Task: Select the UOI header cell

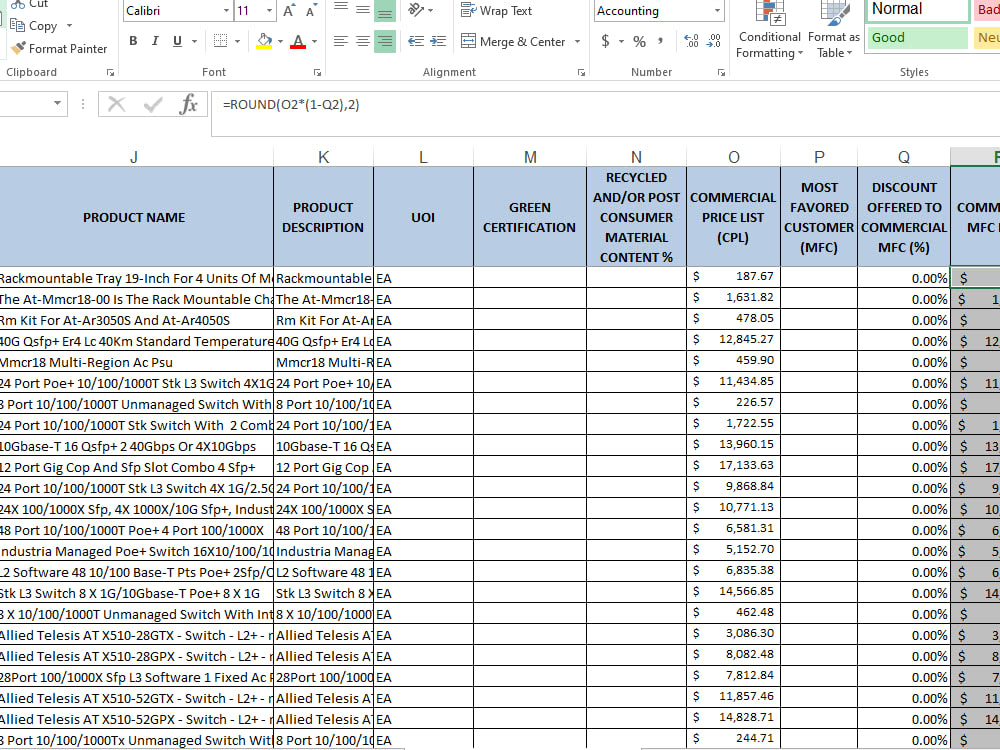Action: tap(423, 217)
